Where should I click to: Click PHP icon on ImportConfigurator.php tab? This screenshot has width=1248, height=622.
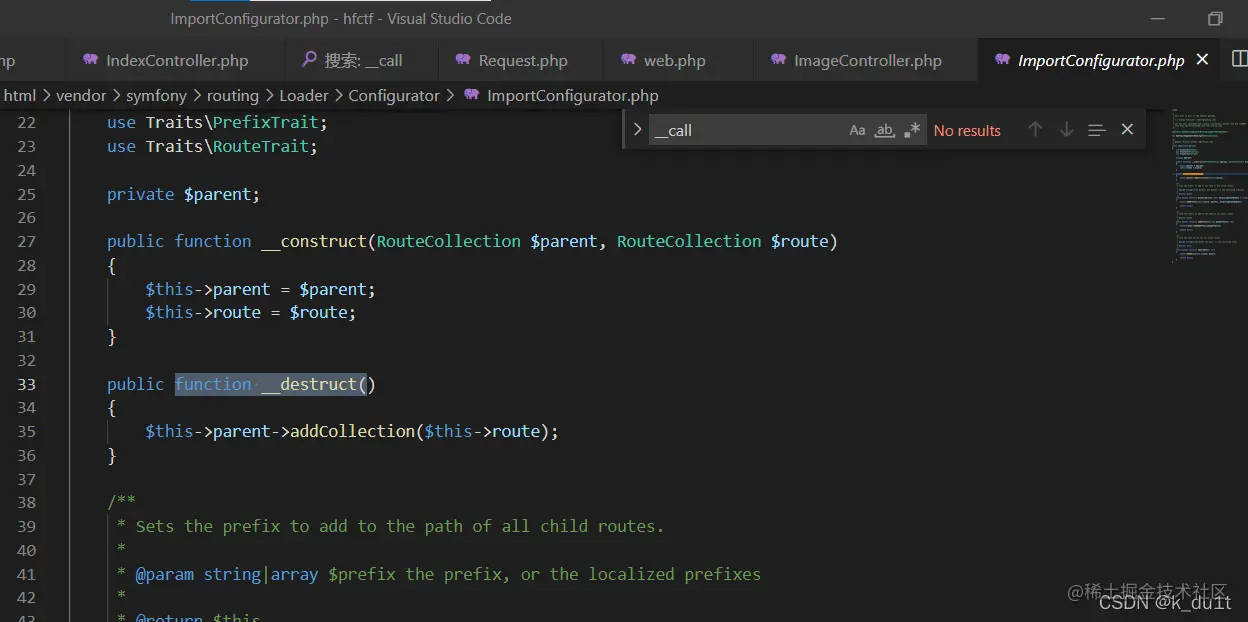(1002, 60)
